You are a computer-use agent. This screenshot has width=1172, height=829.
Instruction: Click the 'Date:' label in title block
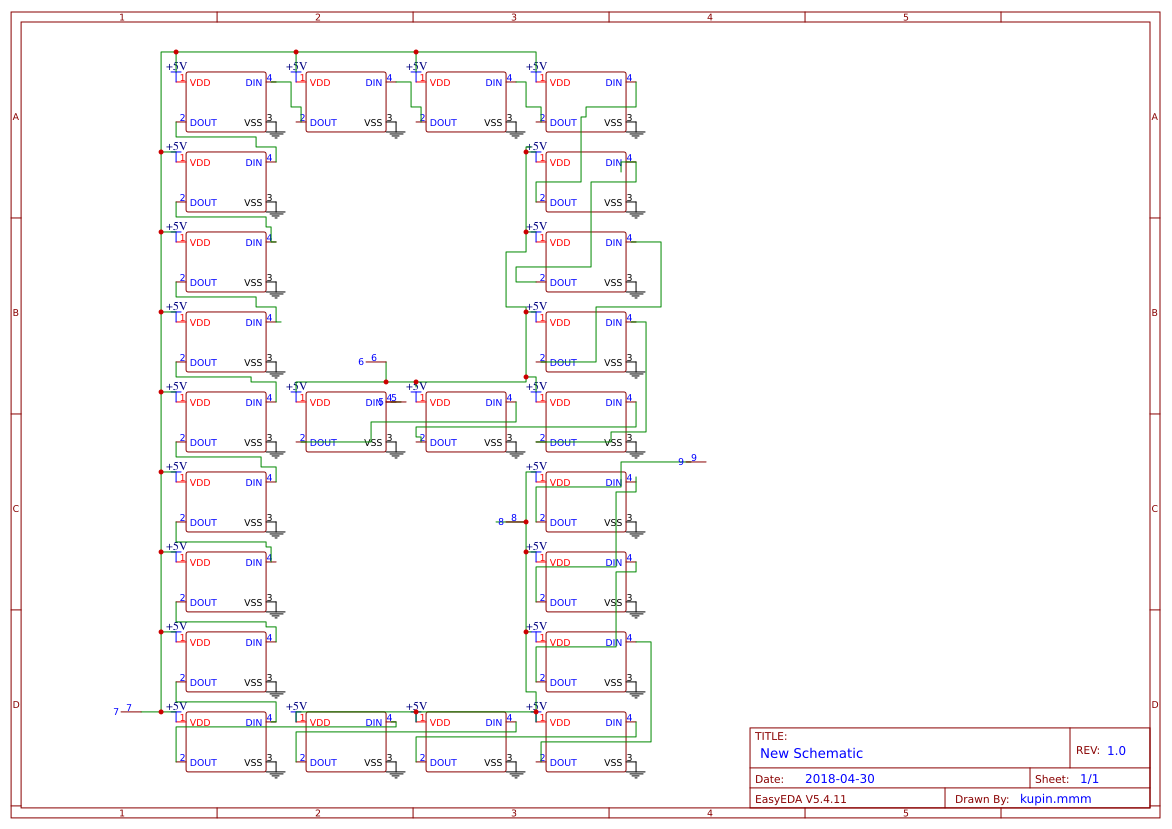769,779
